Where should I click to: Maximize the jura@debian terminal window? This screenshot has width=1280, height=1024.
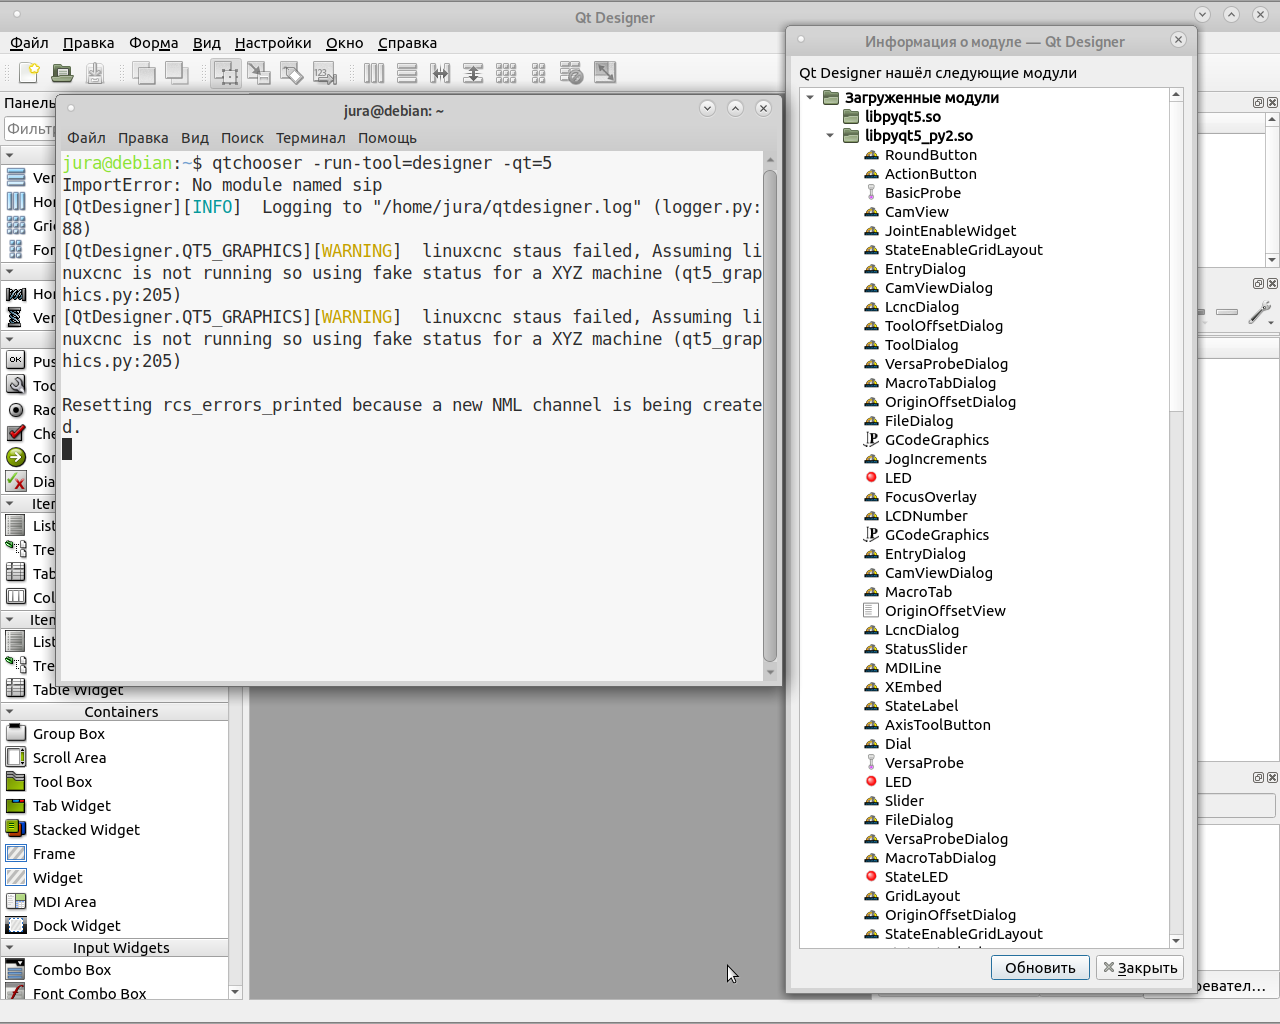click(735, 108)
